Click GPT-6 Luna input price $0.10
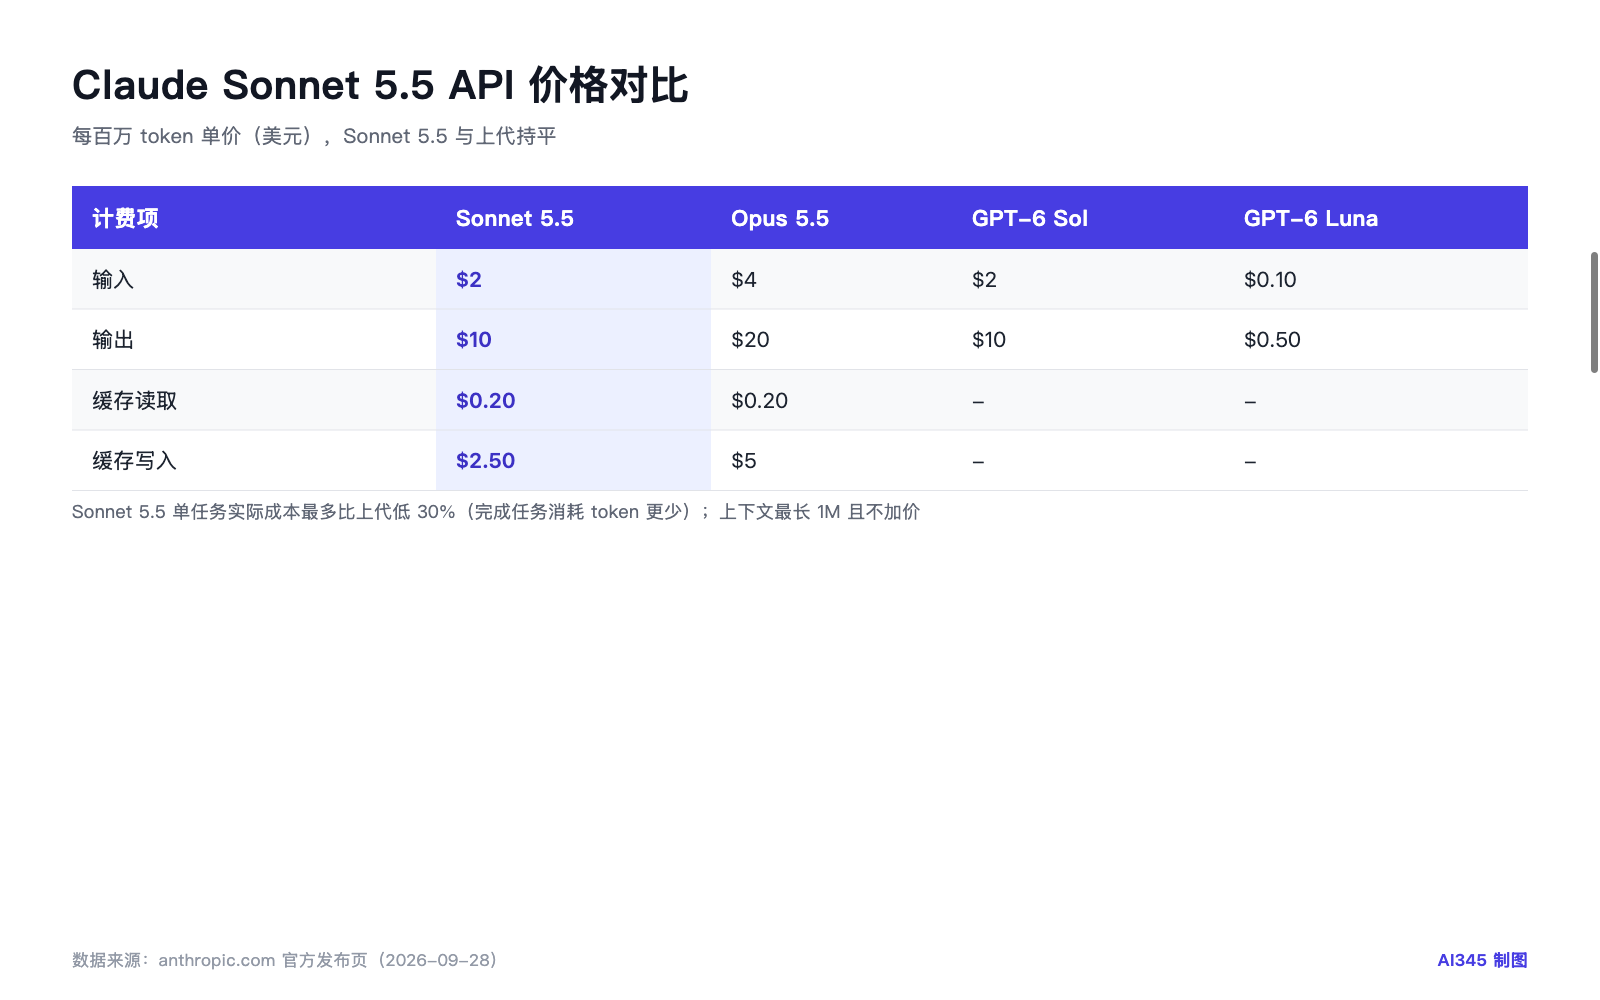Image resolution: width=1600 pixels, height=1000 pixels. click(x=1270, y=280)
